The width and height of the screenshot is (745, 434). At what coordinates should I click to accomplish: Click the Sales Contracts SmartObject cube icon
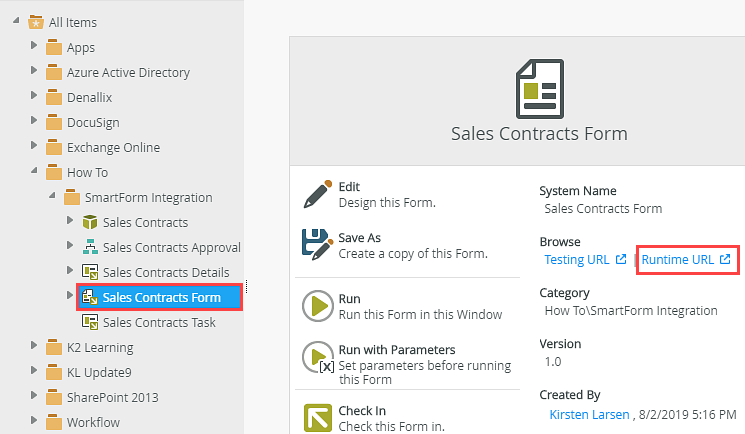pos(90,222)
